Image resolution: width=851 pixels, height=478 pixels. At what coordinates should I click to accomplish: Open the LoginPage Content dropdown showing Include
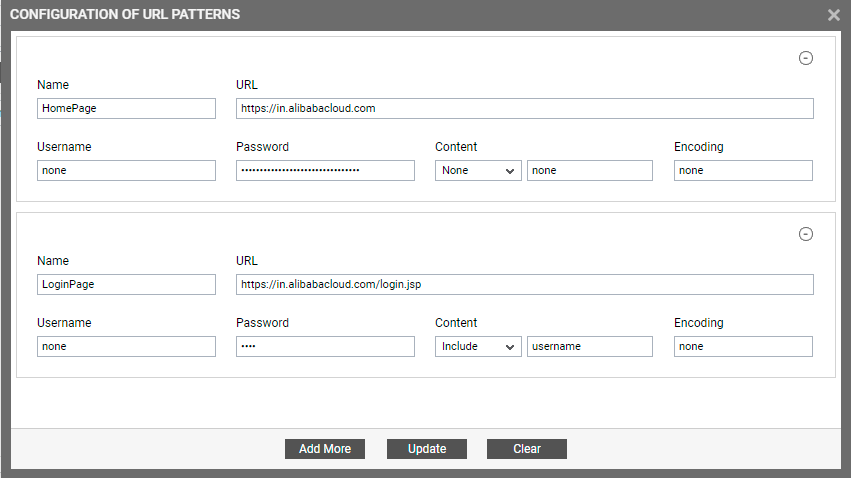(478, 346)
